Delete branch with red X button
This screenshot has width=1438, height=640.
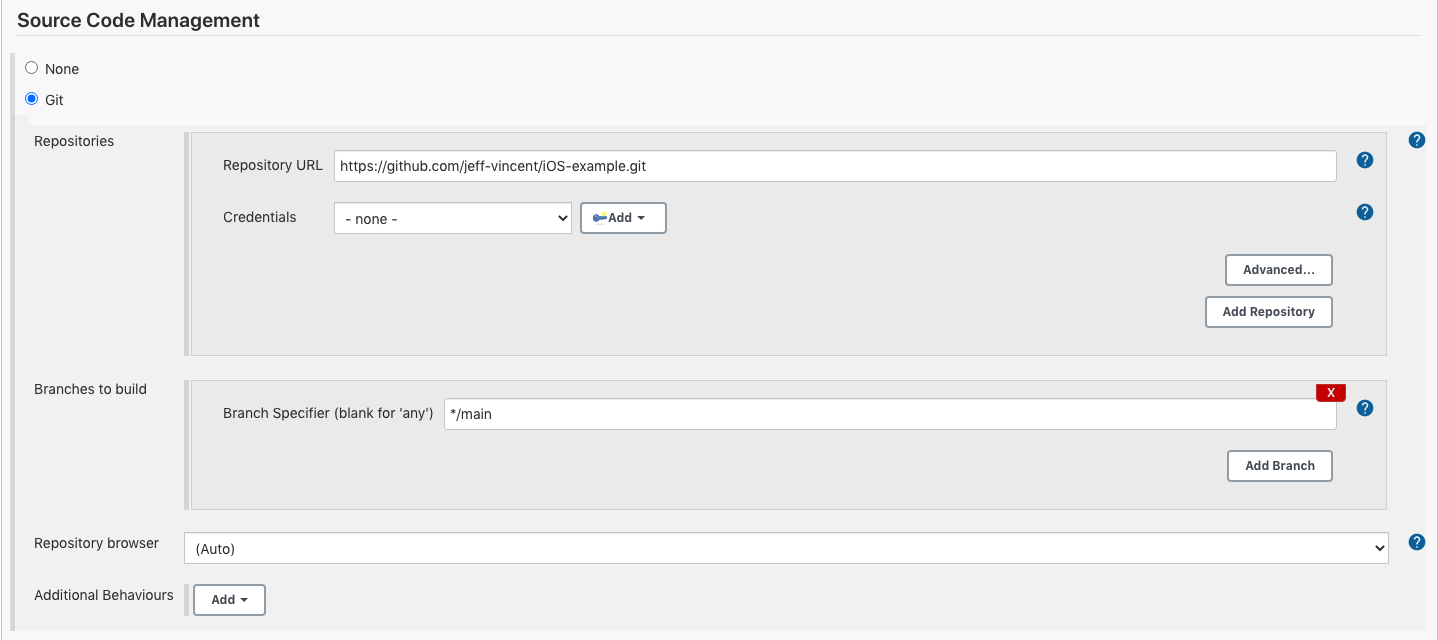pos(1330,392)
